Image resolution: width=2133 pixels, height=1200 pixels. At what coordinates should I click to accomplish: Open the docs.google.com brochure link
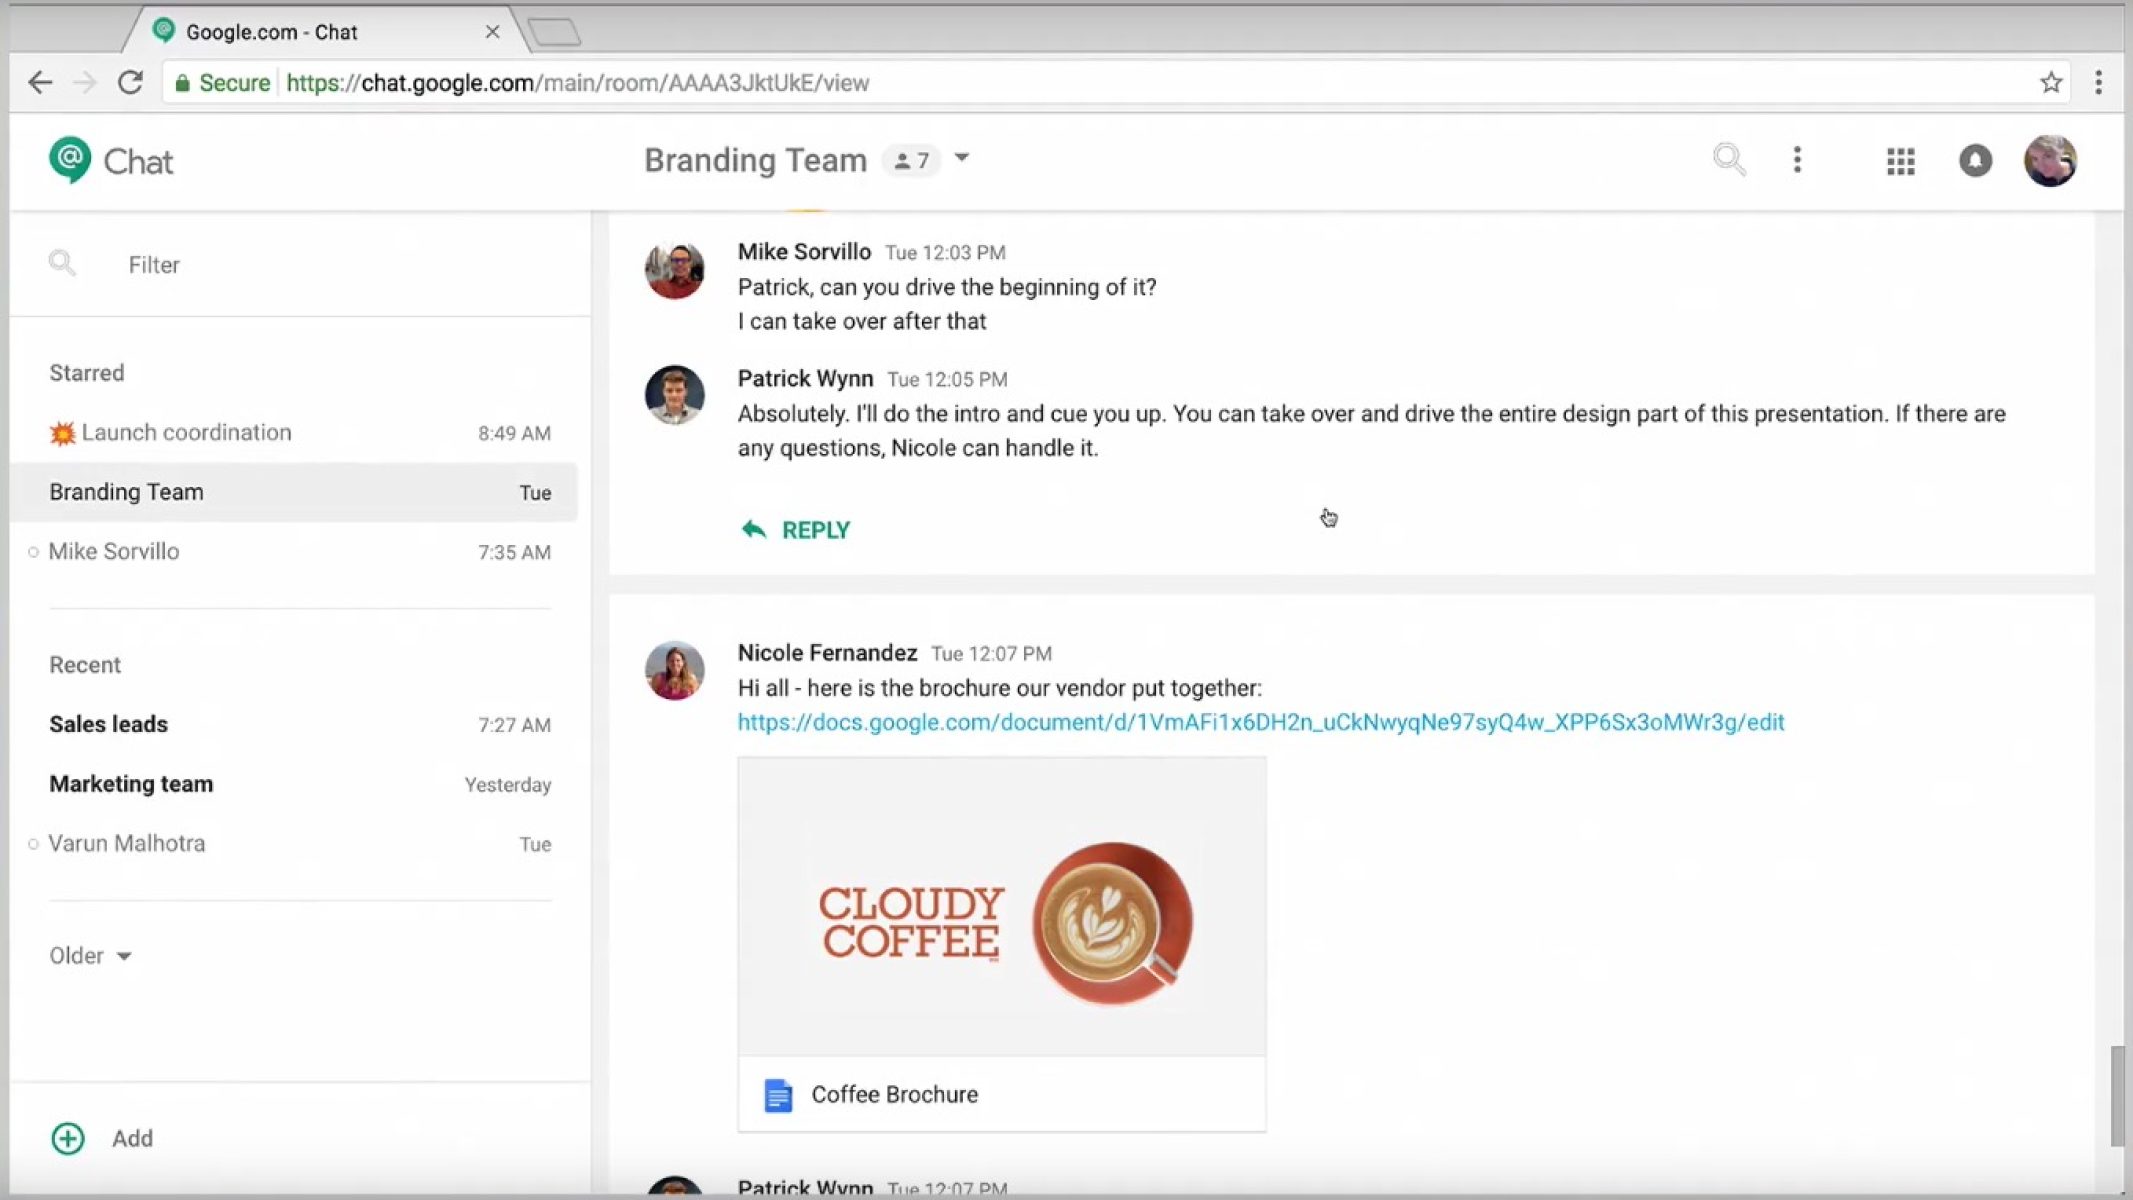click(1260, 722)
